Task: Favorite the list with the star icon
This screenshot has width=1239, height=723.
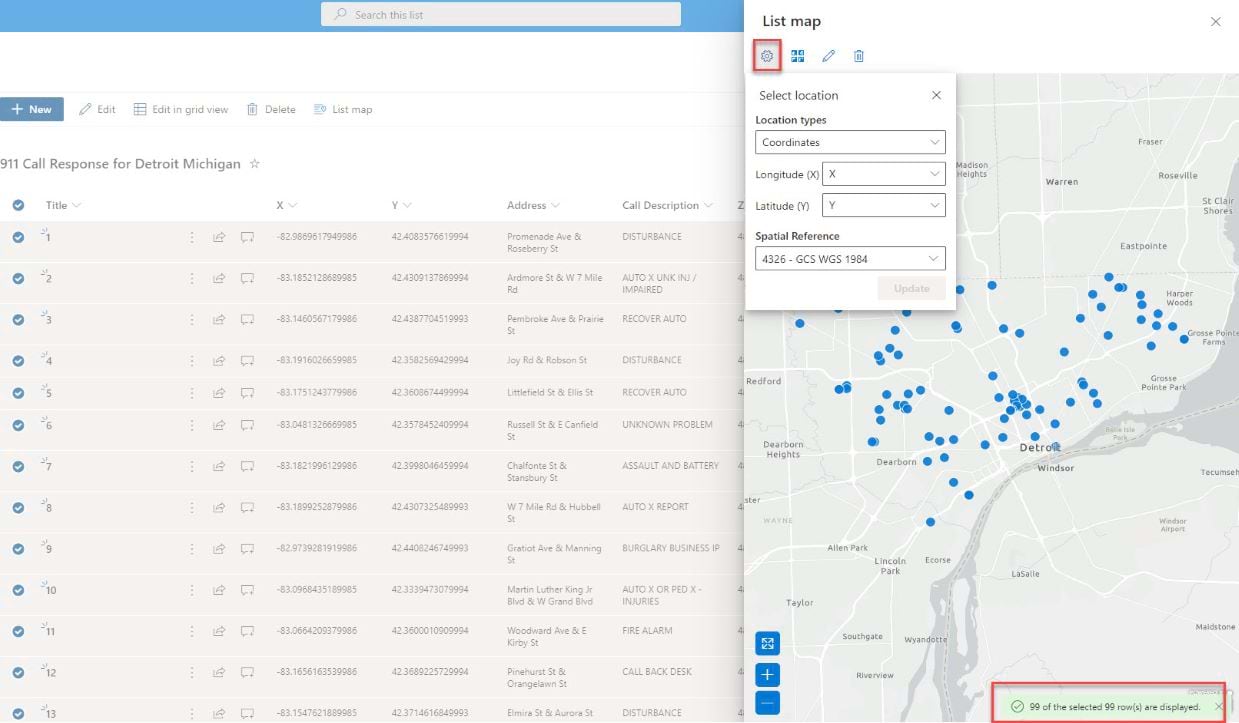Action: click(254, 163)
